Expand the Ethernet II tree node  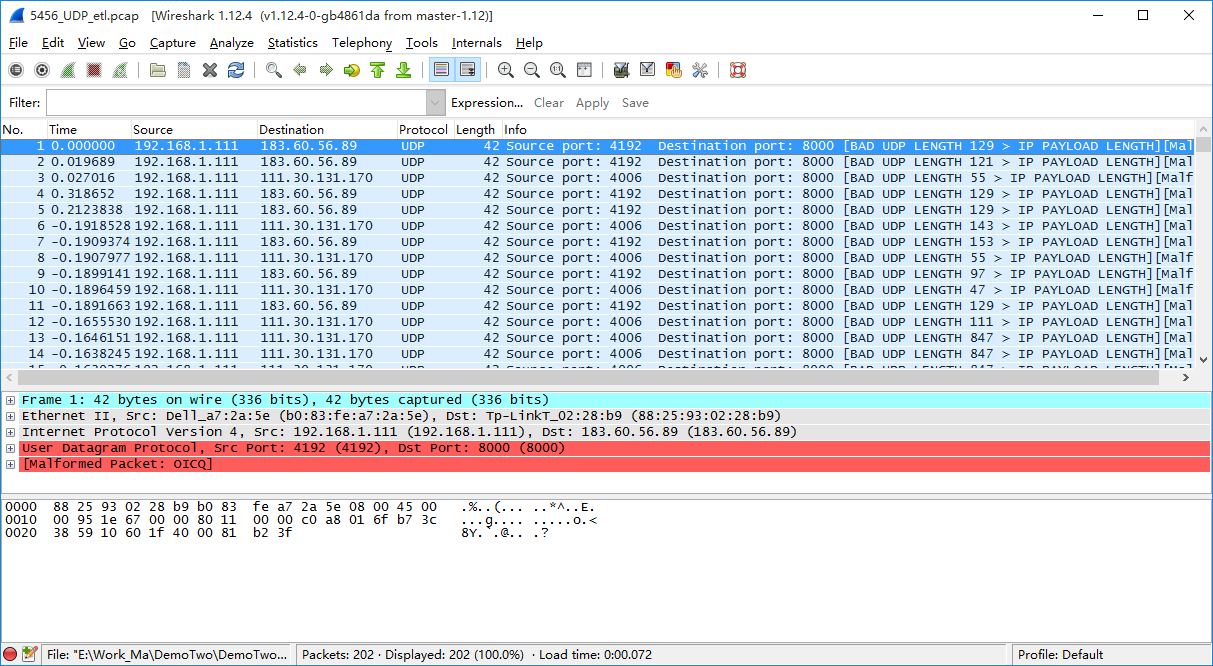coord(10,416)
